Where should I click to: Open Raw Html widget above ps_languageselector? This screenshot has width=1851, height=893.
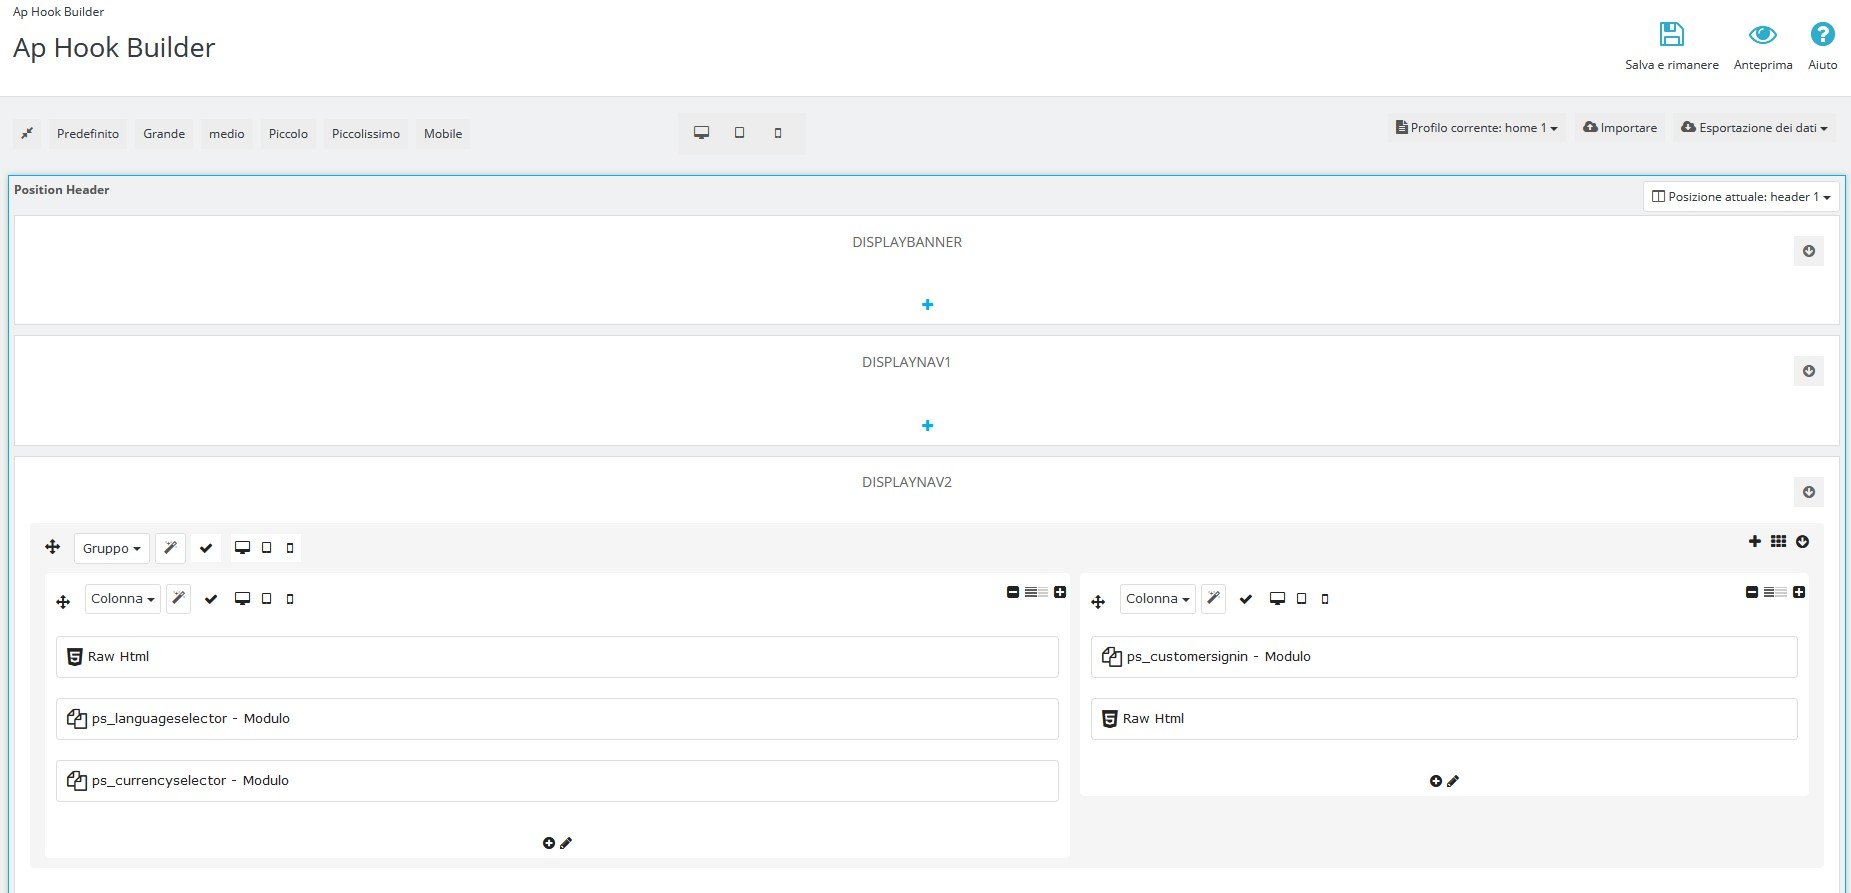pos(557,657)
